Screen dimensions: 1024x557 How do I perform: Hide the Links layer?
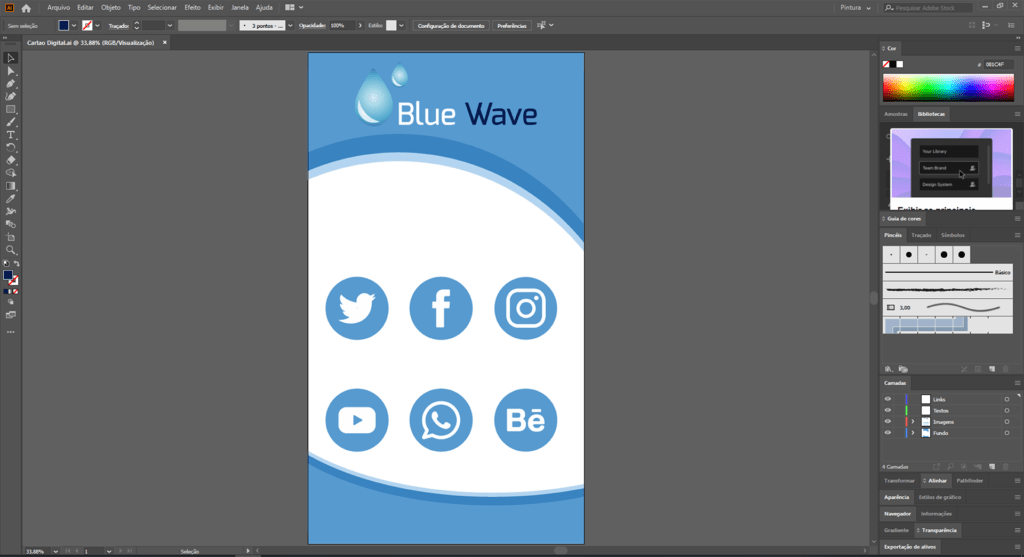[x=888, y=399]
